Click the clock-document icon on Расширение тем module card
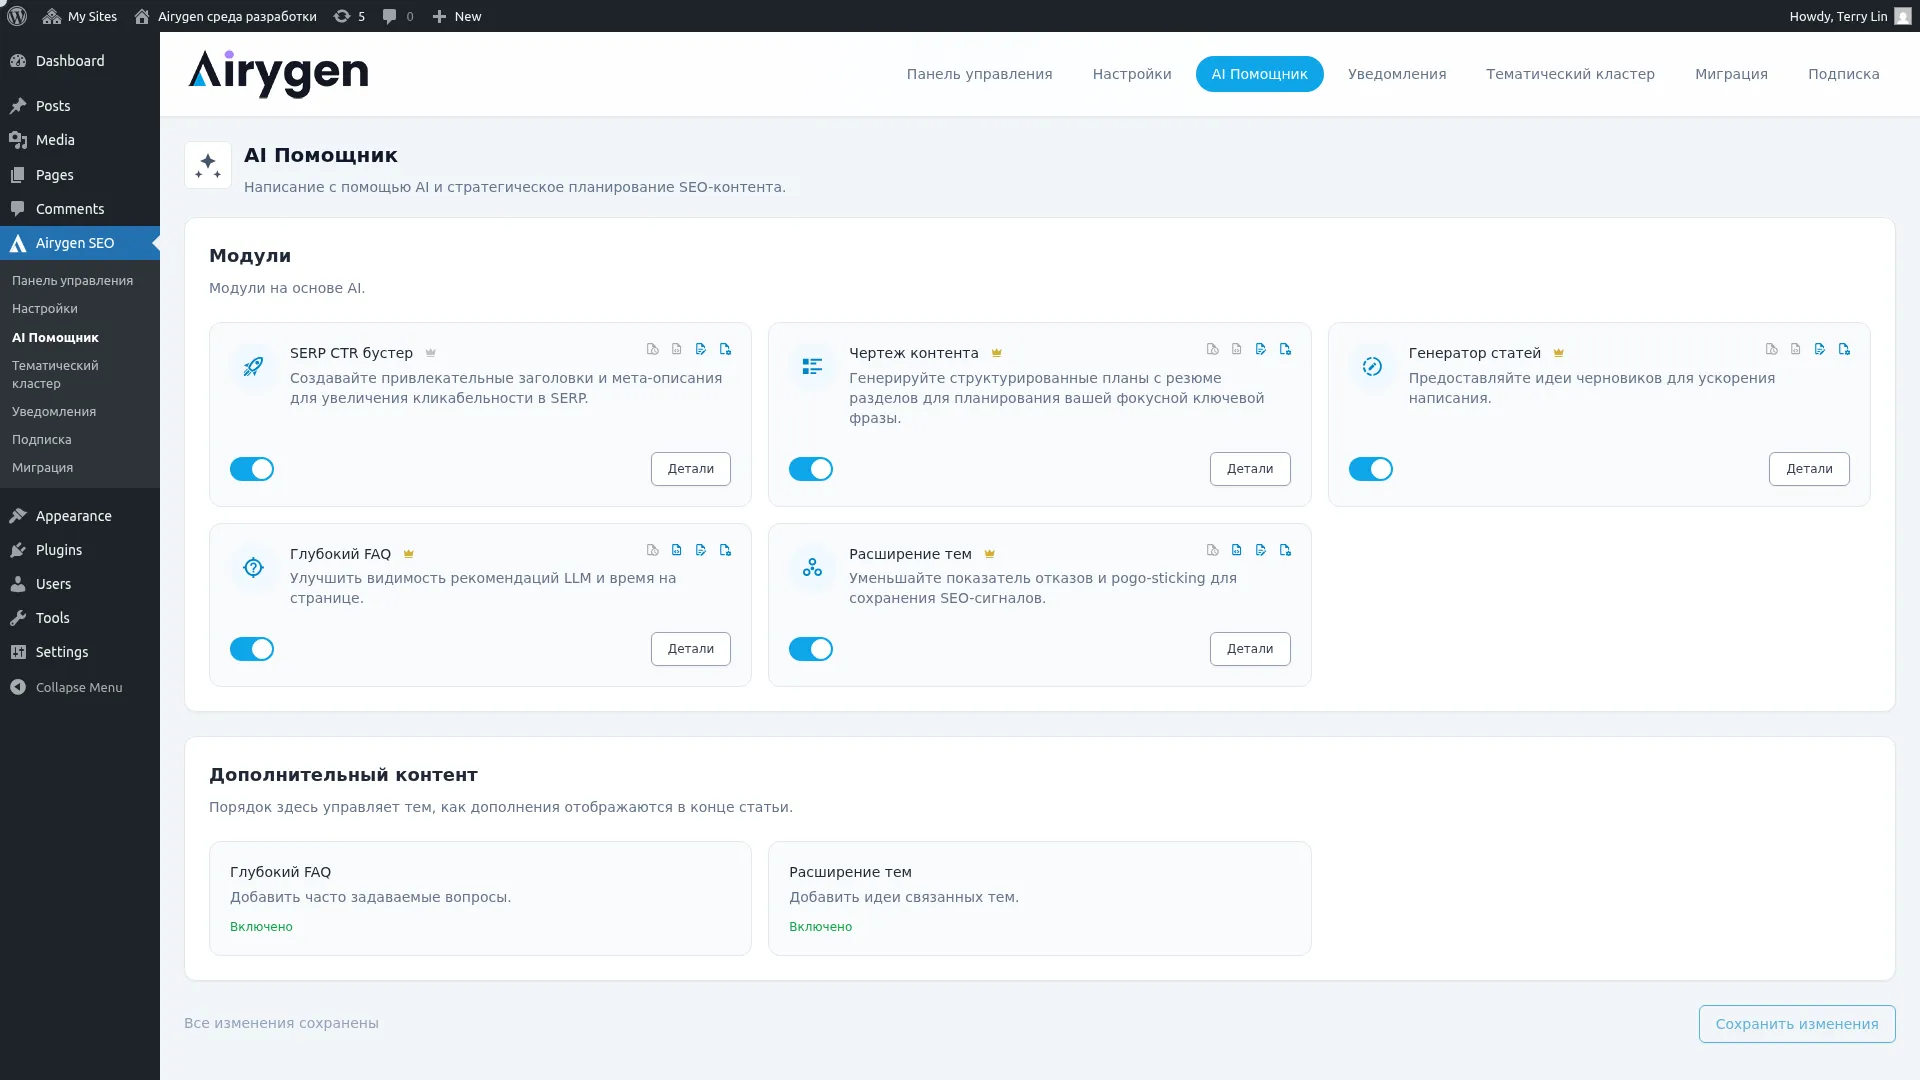 point(1212,550)
